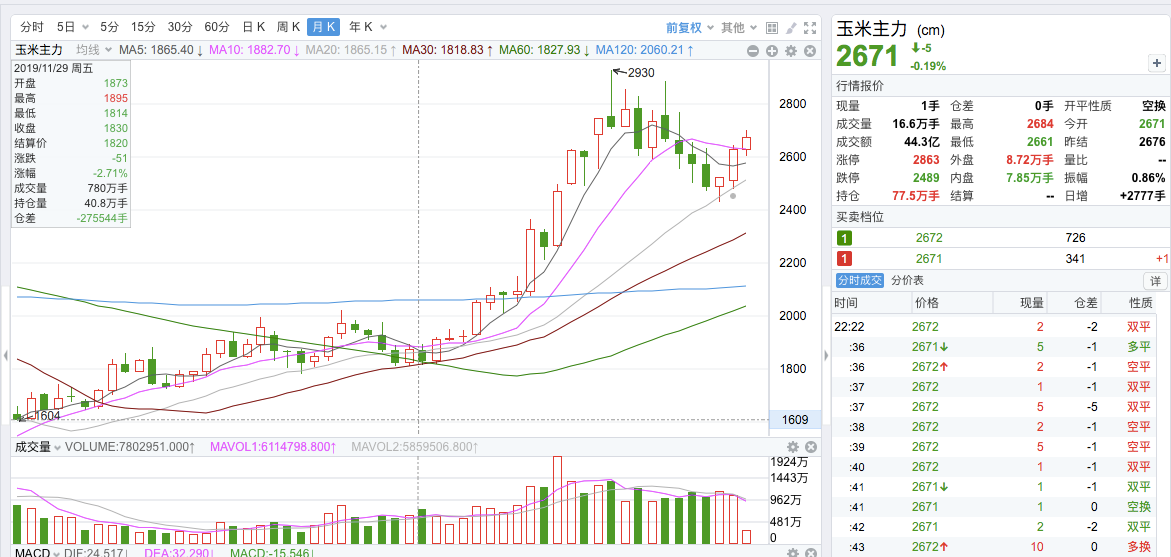Close the volume (成交量) panel

coord(810,447)
